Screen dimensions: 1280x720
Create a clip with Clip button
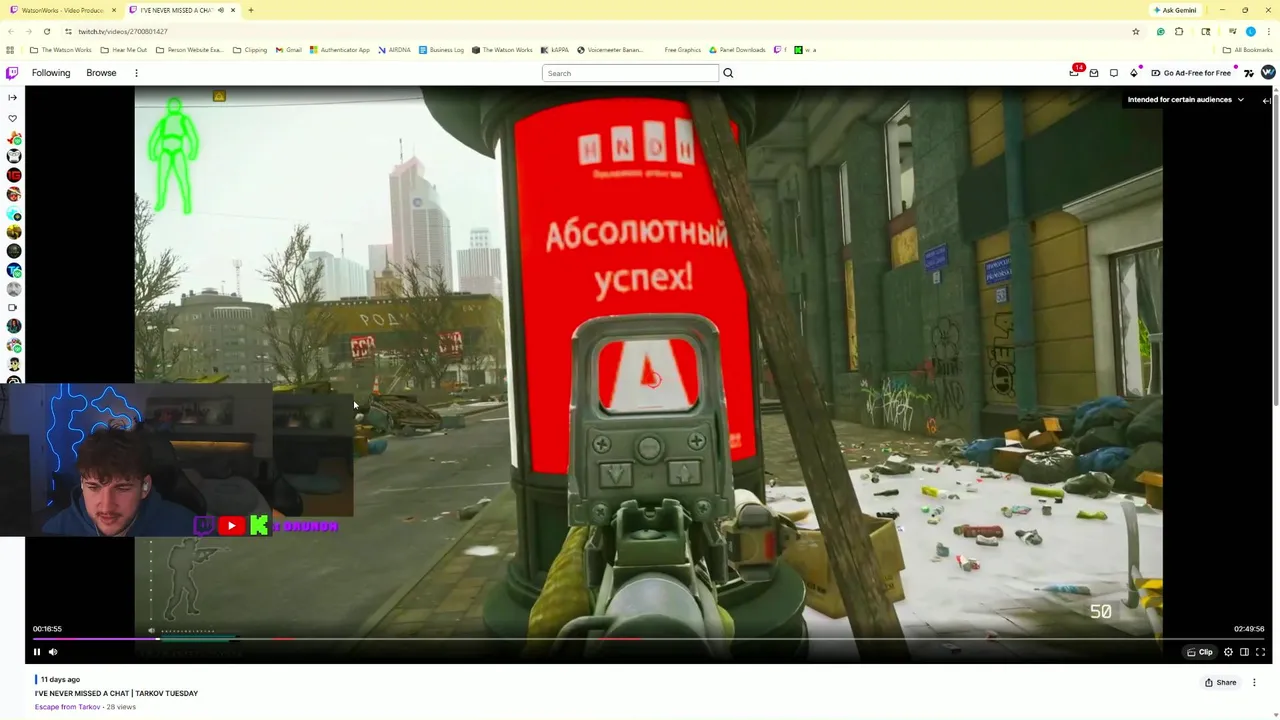(x=1200, y=652)
